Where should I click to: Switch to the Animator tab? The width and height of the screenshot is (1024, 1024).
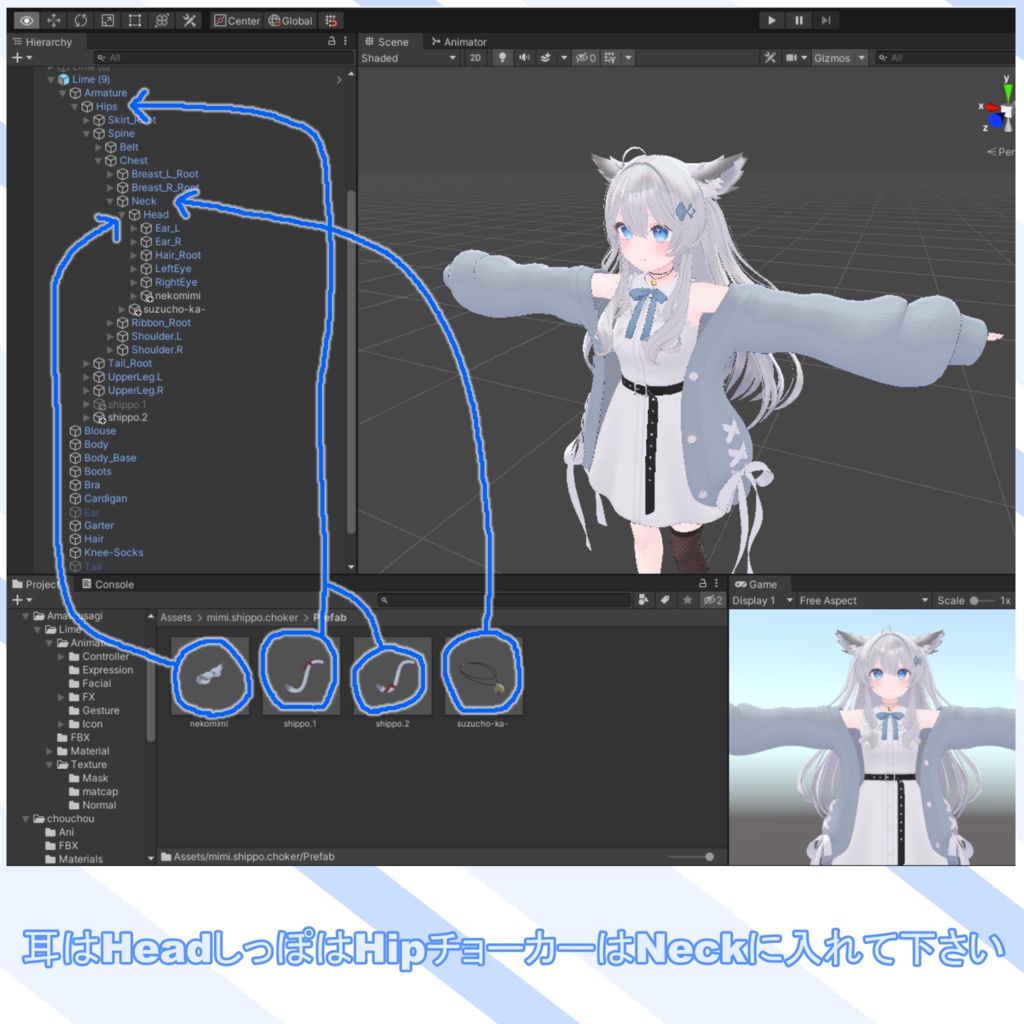click(460, 42)
